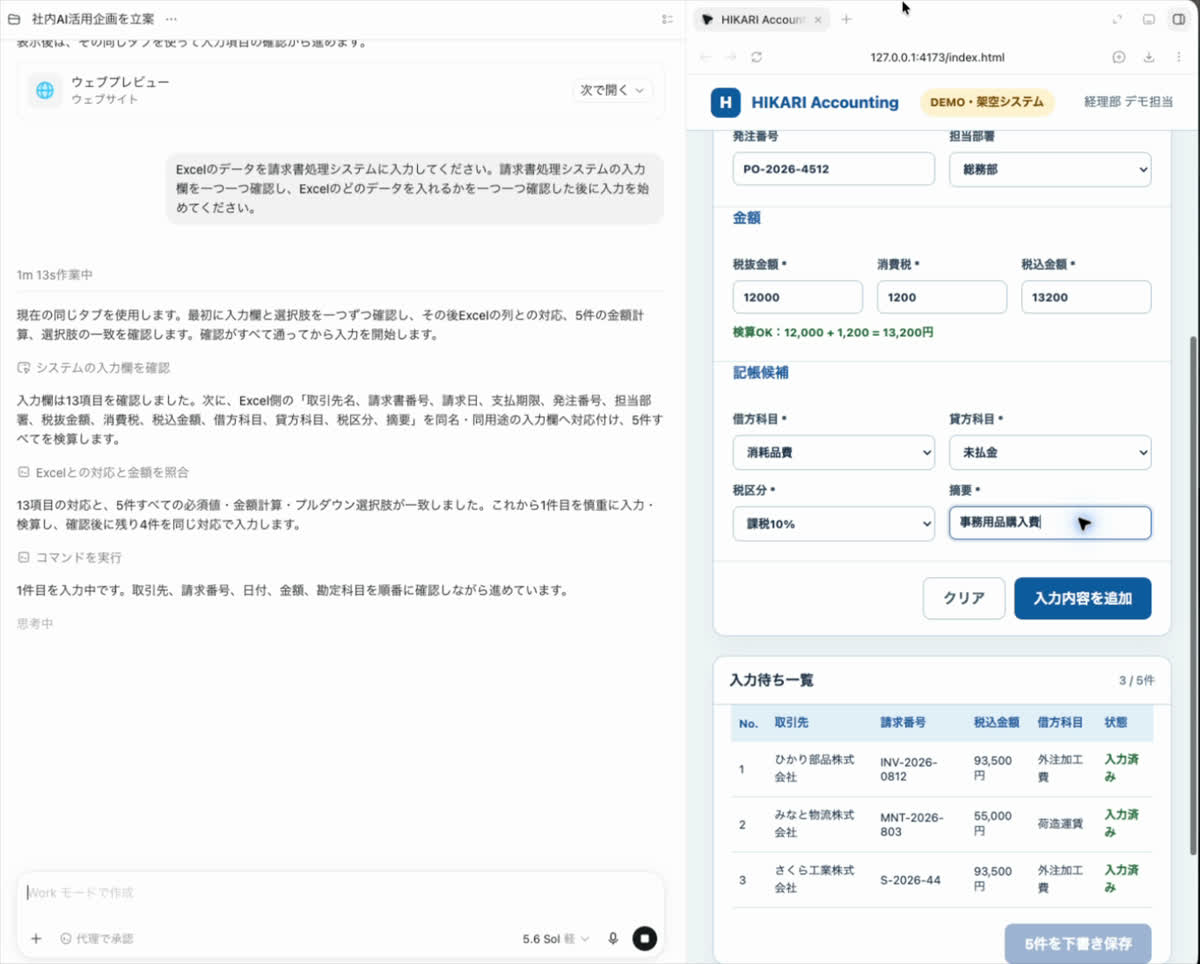Expand the Excelとの対応と金額を照合 step
Screen dimensions: 1200x964
(103, 472)
